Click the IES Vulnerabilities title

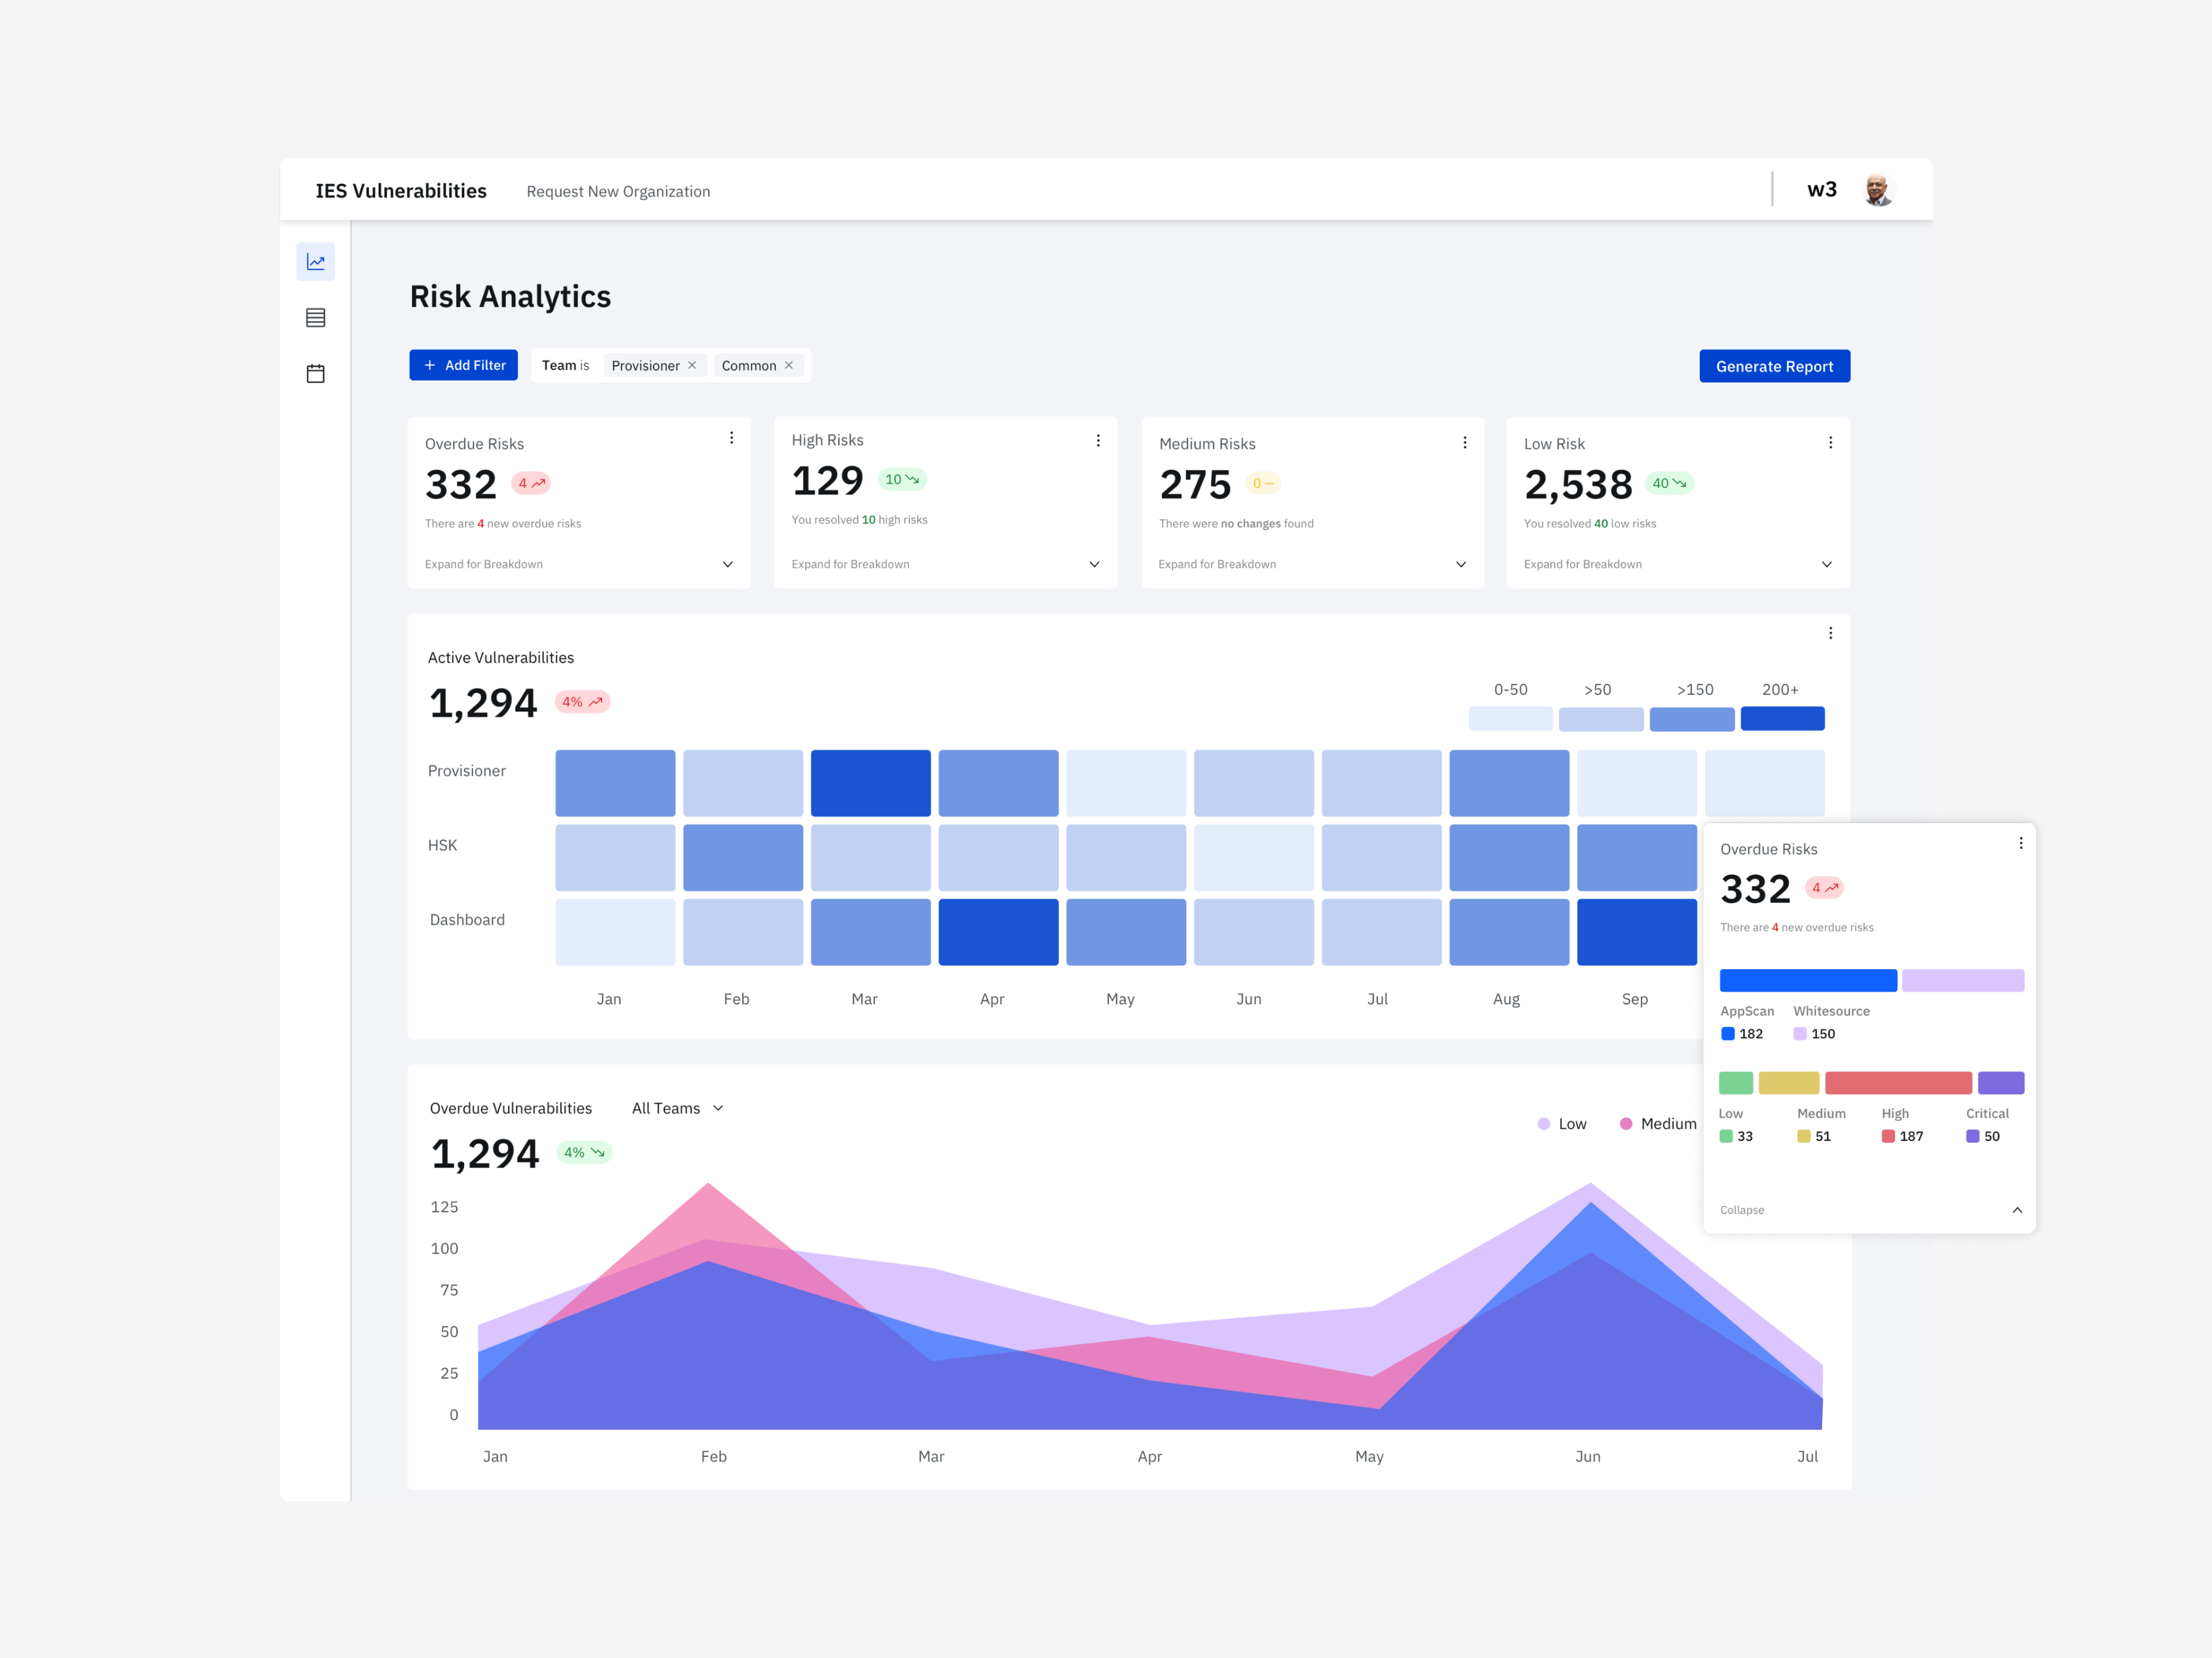coord(401,191)
